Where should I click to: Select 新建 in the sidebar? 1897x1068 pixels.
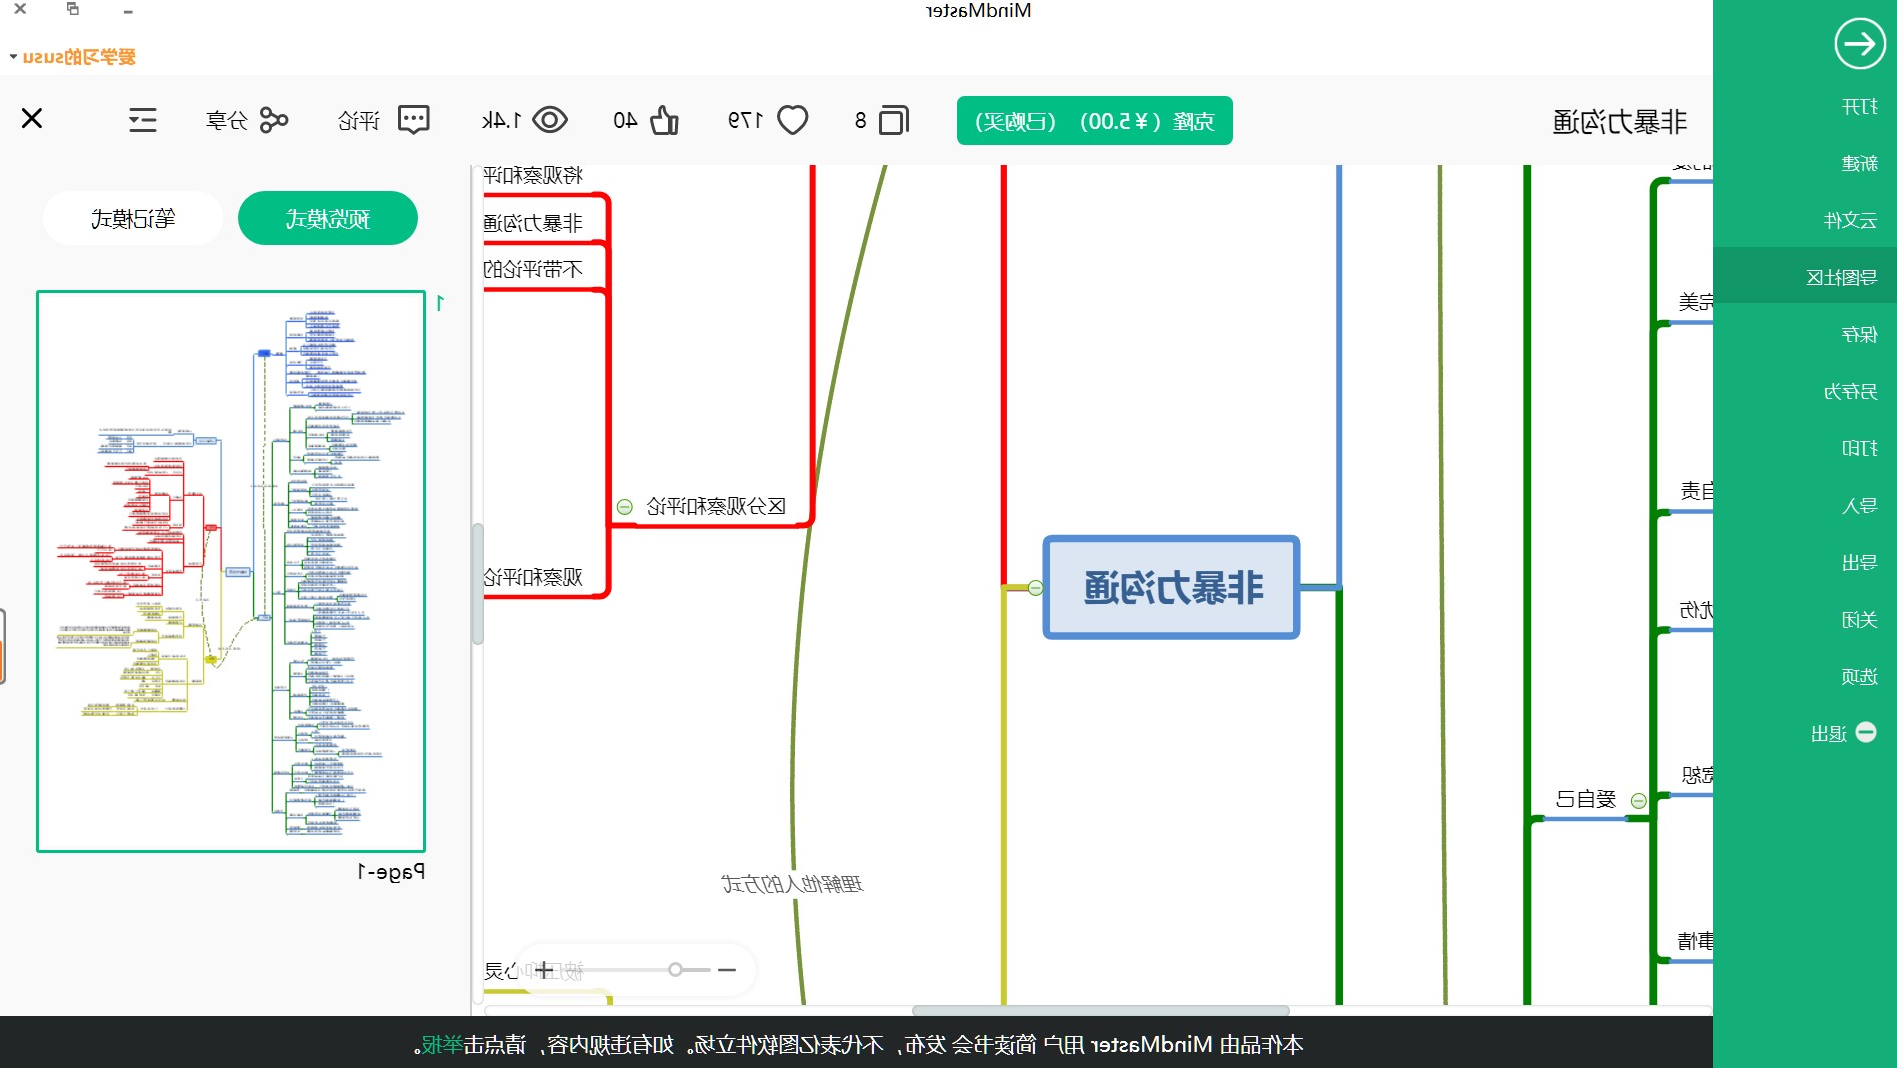(1859, 163)
